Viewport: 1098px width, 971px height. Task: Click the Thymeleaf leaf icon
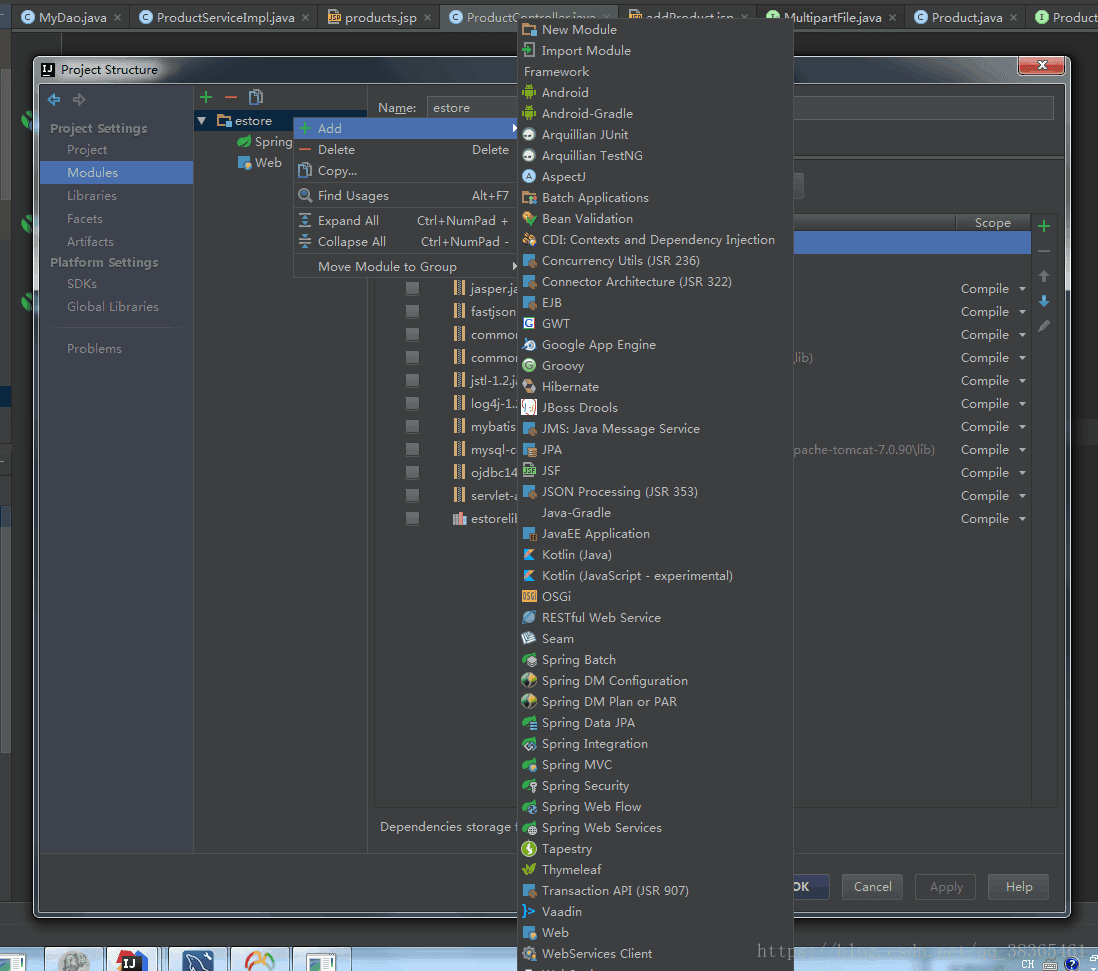tap(529, 869)
